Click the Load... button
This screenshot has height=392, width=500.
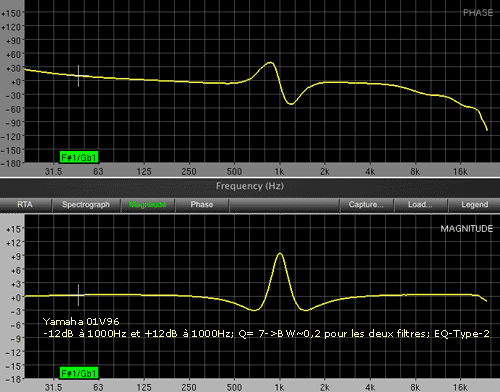coord(420,205)
